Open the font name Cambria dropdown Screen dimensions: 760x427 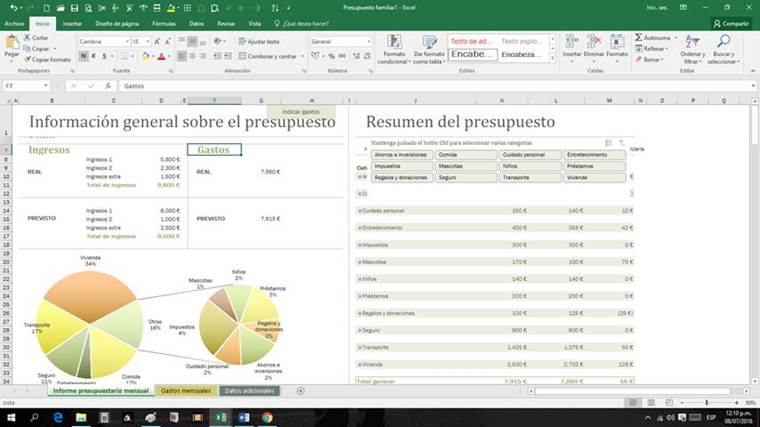point(127,42)
